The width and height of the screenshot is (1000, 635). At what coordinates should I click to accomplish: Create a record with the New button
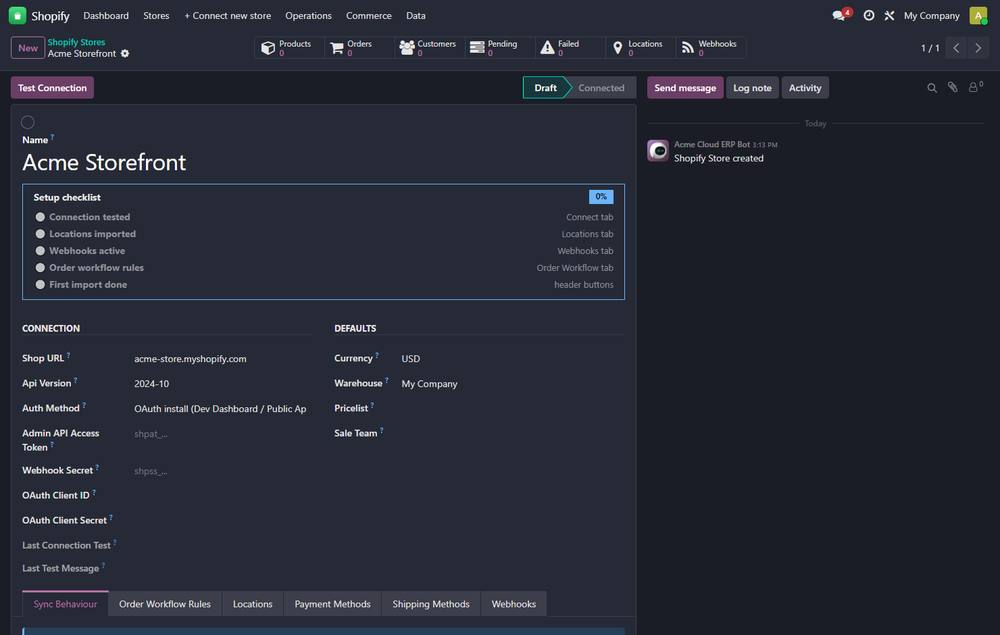tap(27, 48)
